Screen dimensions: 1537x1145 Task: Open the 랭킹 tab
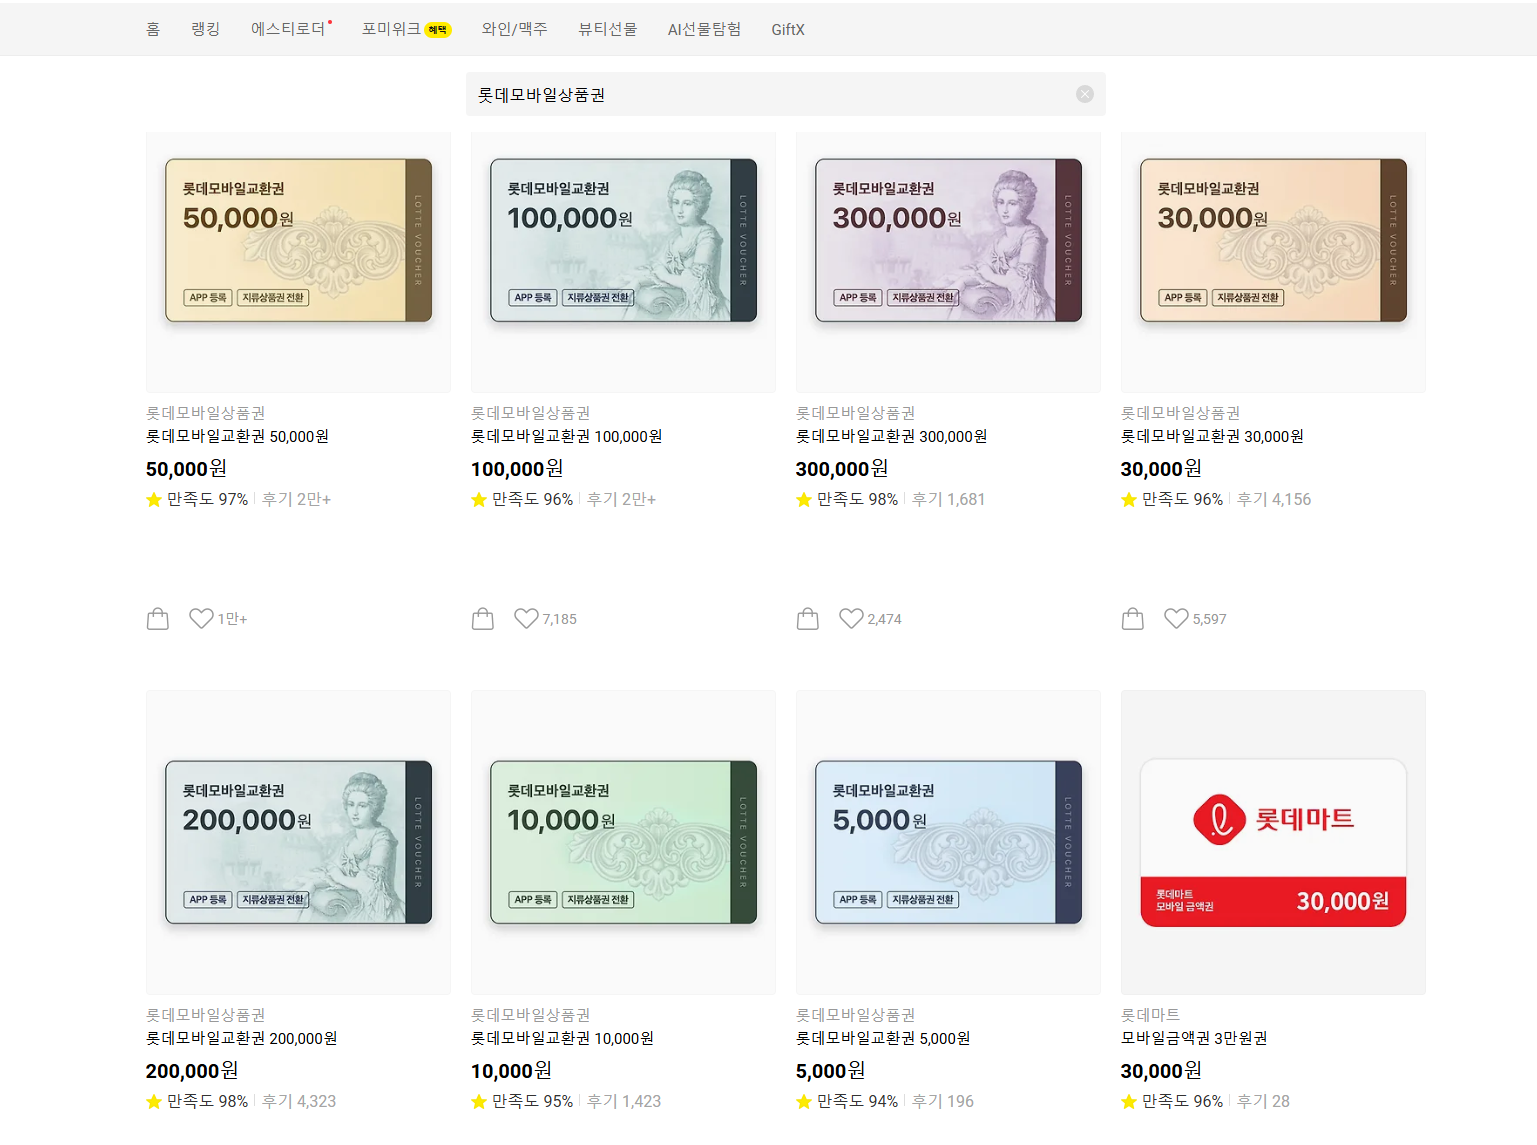[x=206, y=29]
